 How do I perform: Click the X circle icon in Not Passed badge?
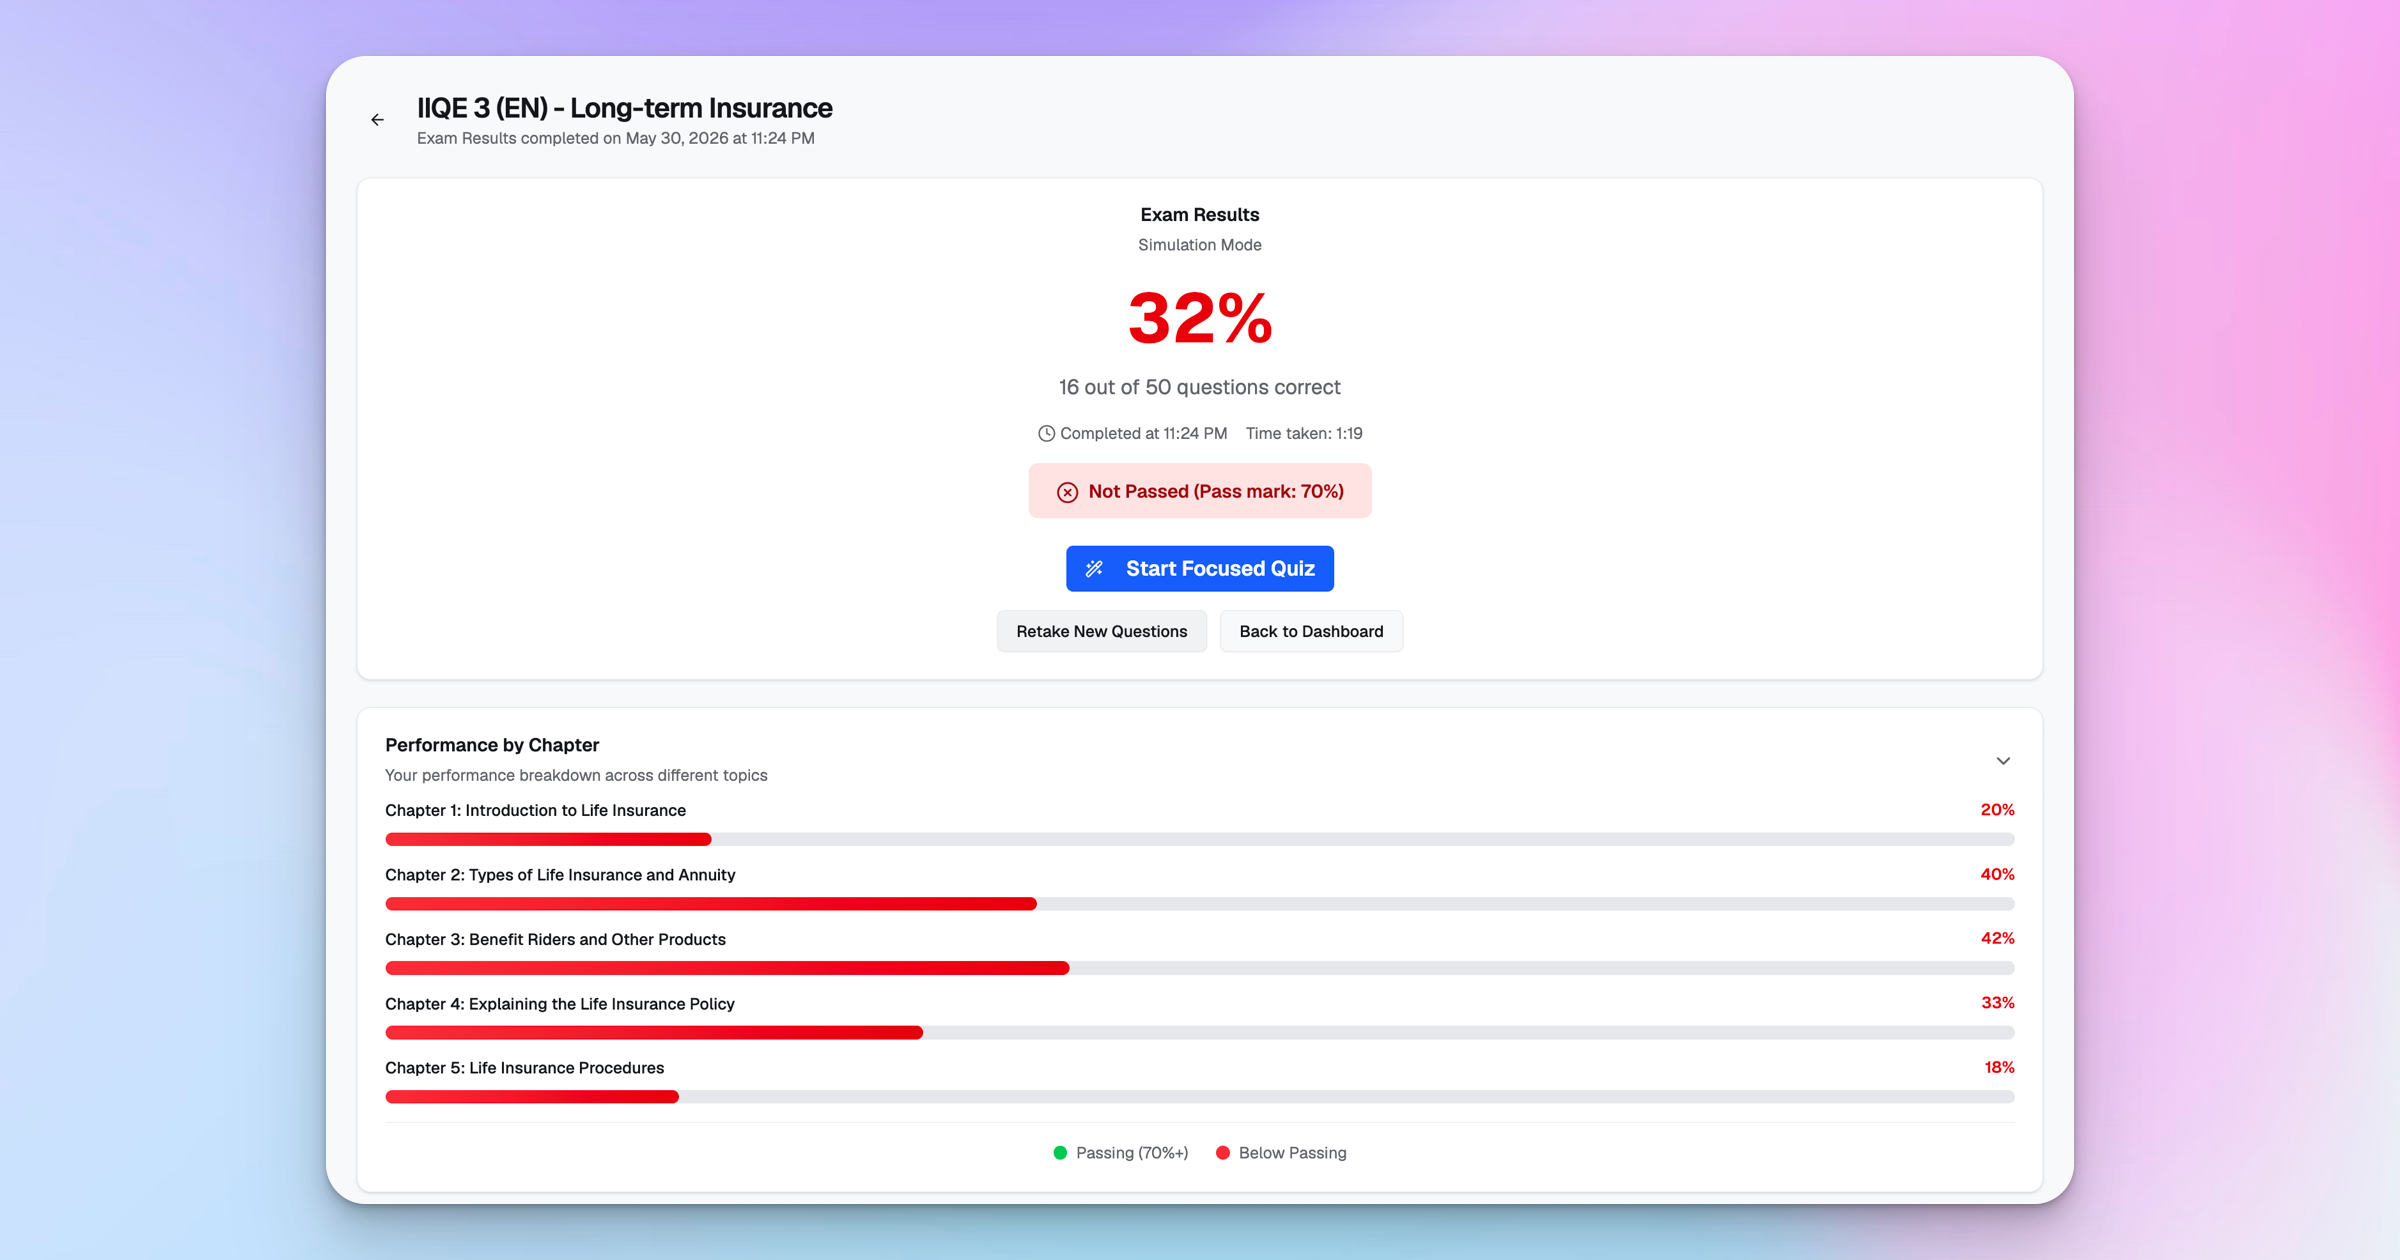(x=1067, y=492)
